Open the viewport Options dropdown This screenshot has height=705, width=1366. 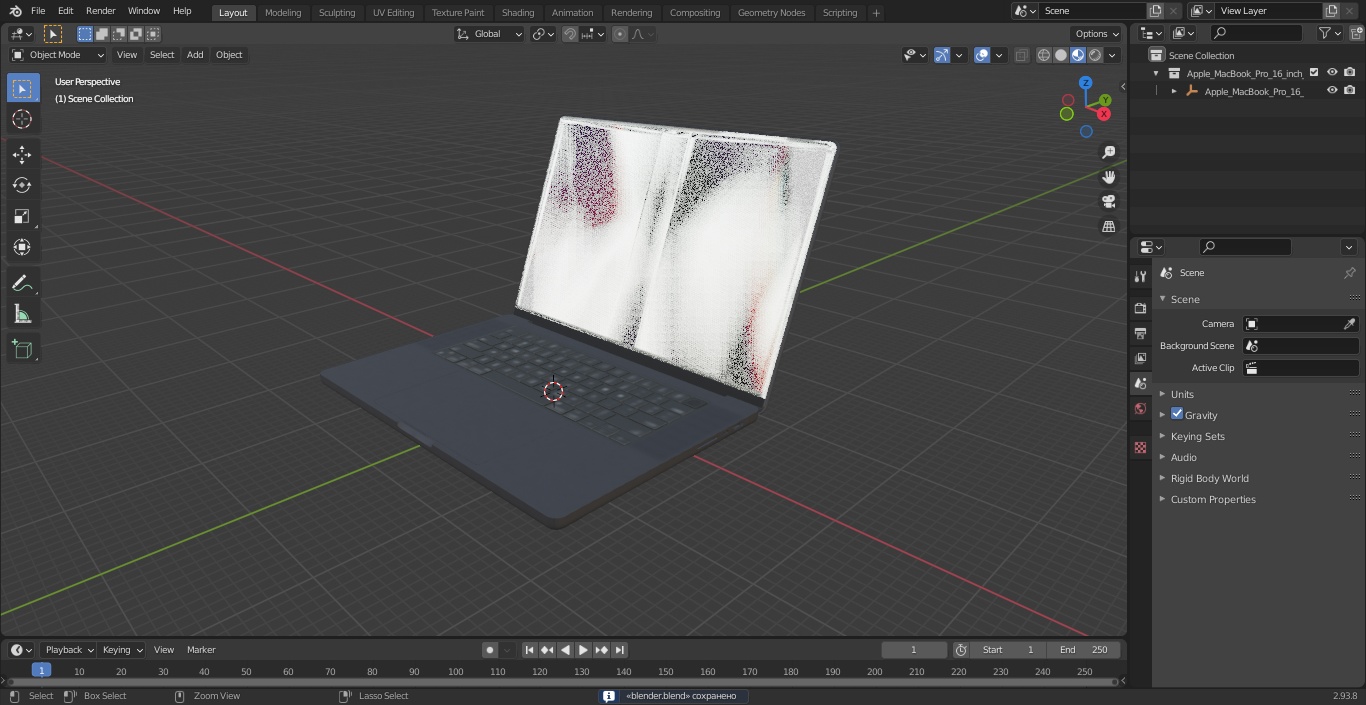1098,34
